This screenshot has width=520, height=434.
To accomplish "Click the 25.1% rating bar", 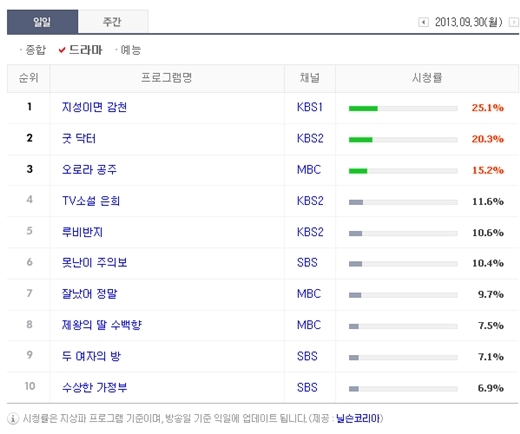I will click(403, 108).
